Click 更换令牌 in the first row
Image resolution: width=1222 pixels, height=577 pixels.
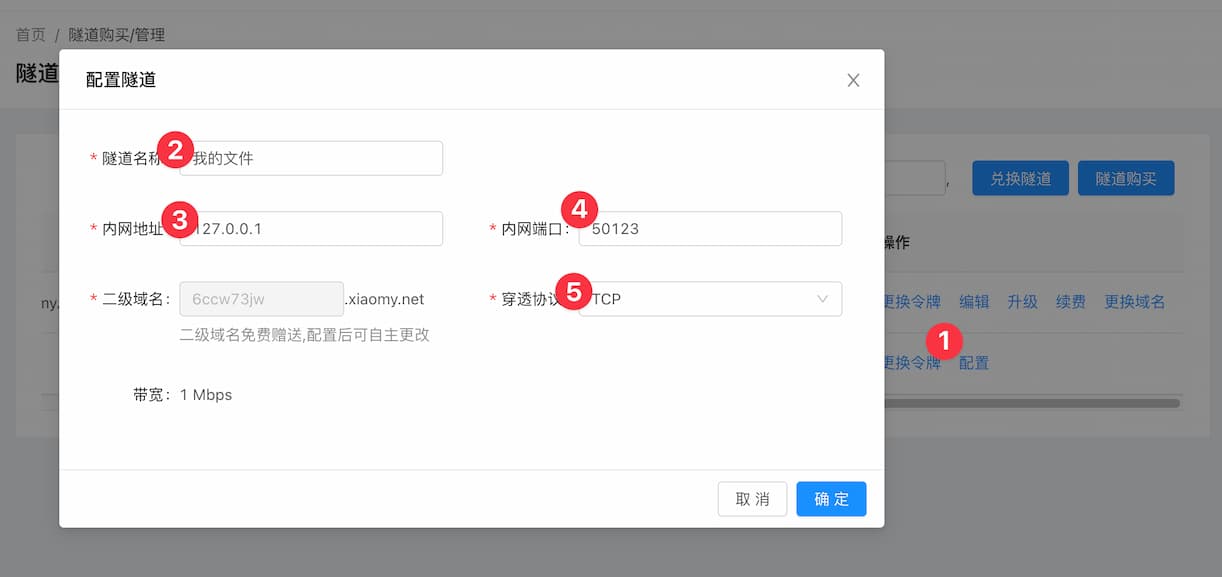(x=912, y=301)
